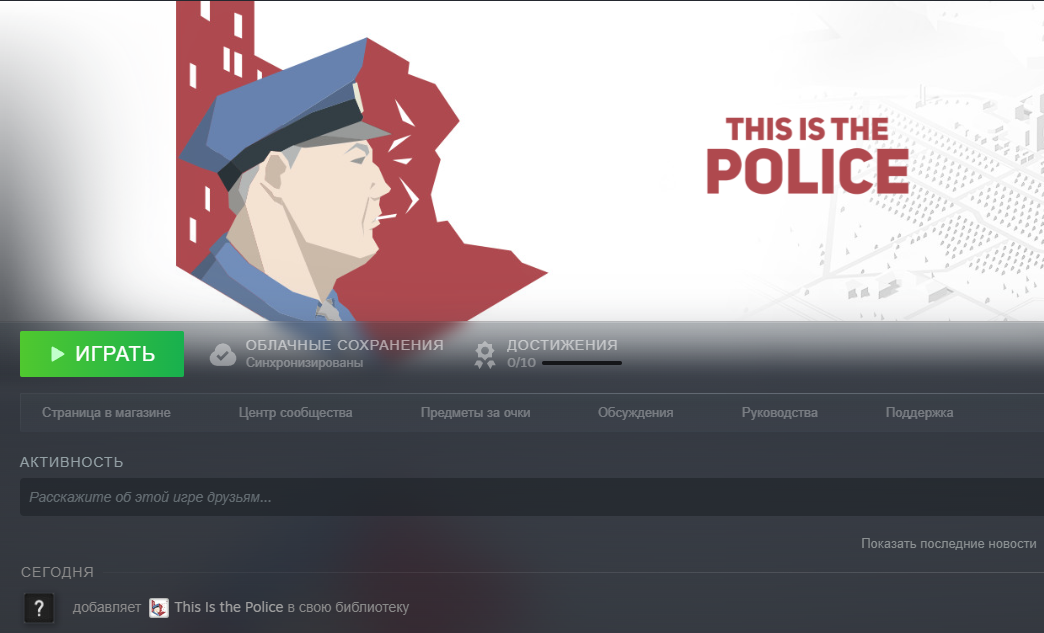Go to Центр сообщества tab

click(296, 413)
